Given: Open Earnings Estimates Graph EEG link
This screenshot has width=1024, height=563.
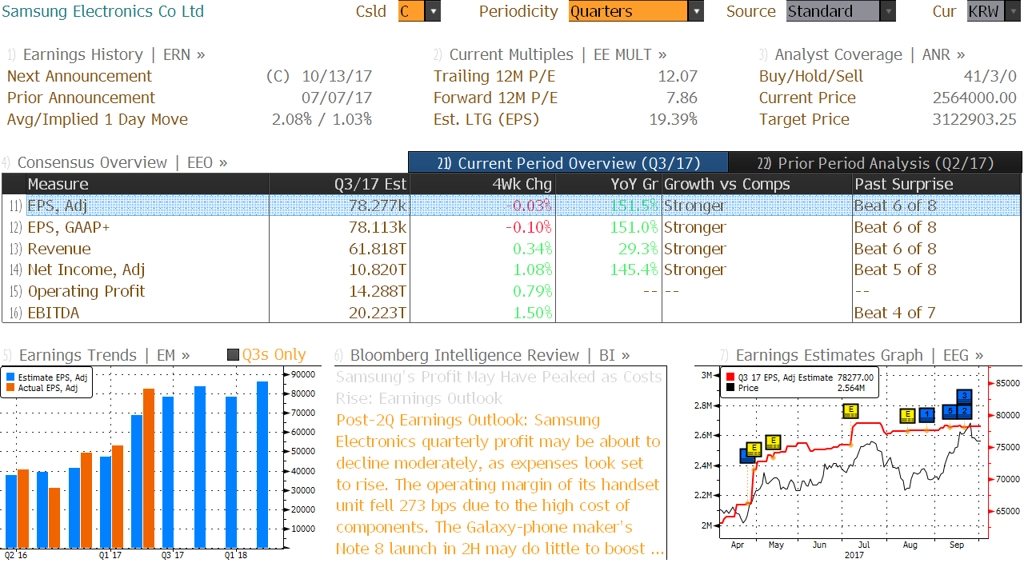Looking at the screenshot, I should tap(859, 355).
